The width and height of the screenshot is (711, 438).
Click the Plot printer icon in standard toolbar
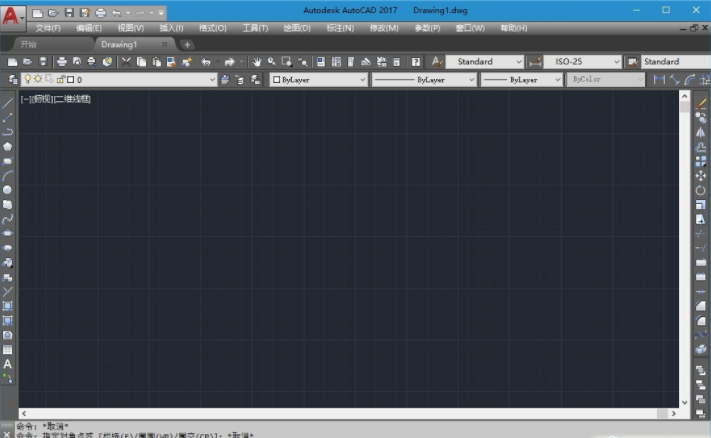[62, 62]
